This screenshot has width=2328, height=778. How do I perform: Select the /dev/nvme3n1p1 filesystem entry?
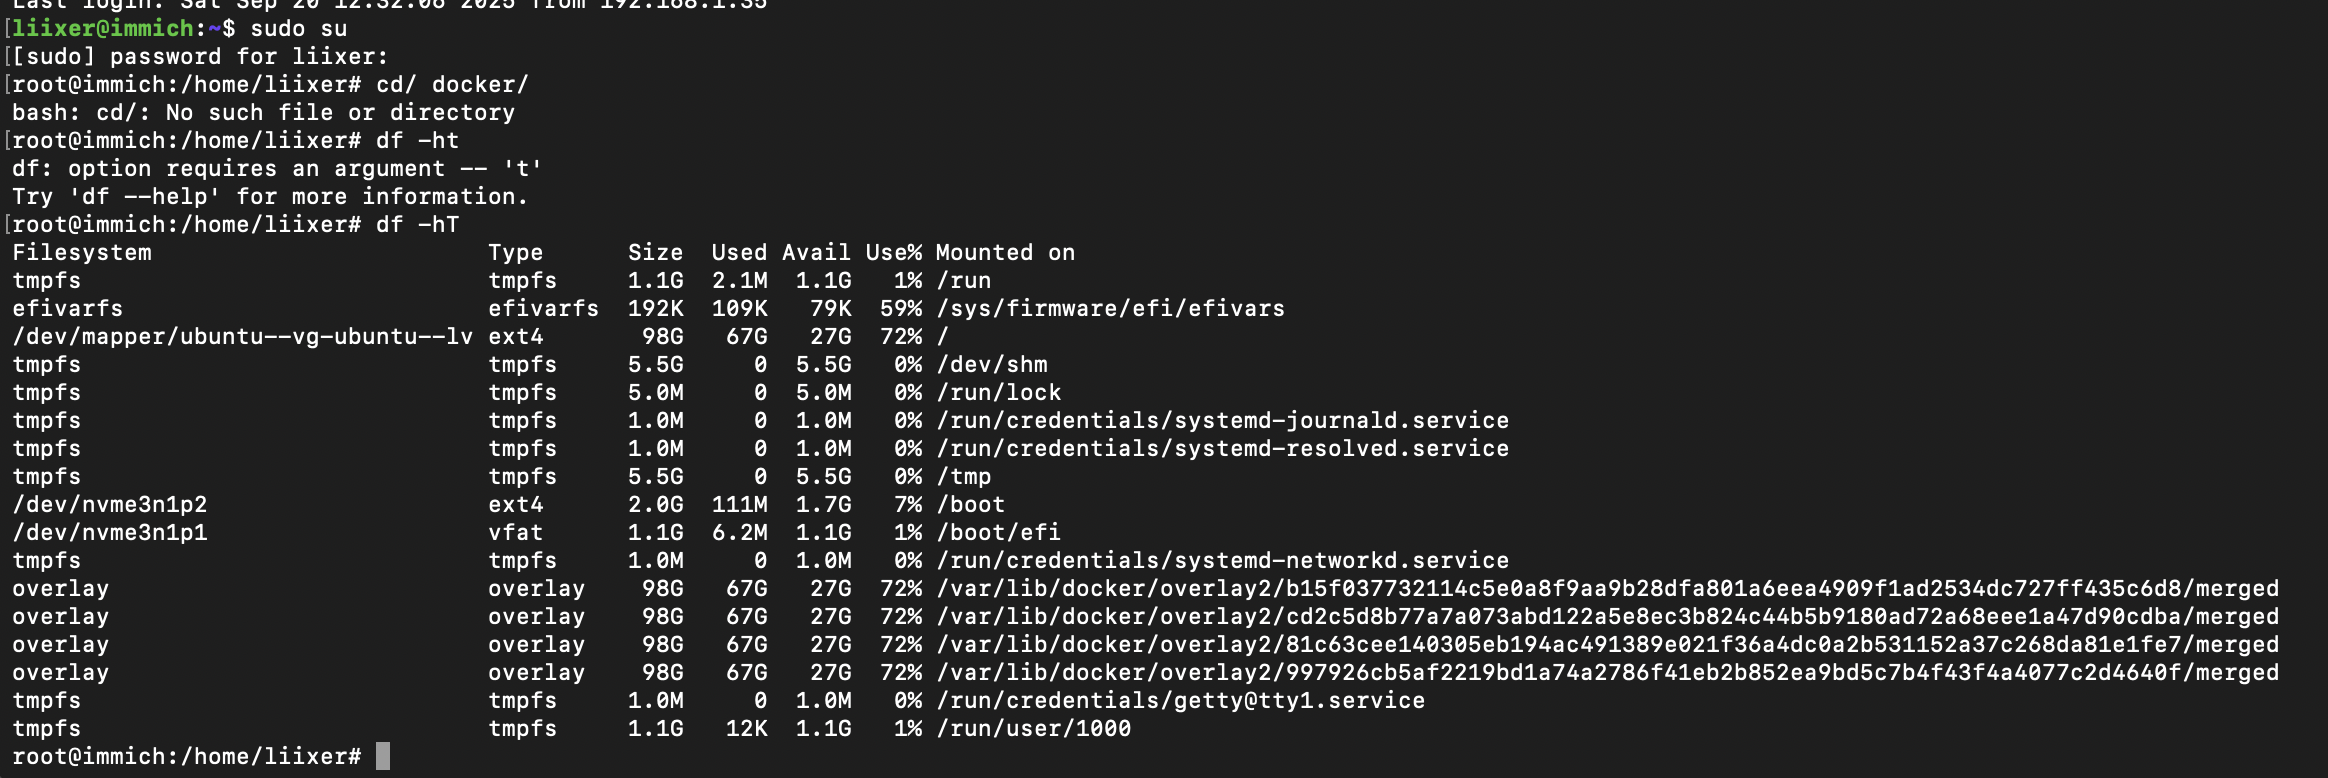coord(110,532)
